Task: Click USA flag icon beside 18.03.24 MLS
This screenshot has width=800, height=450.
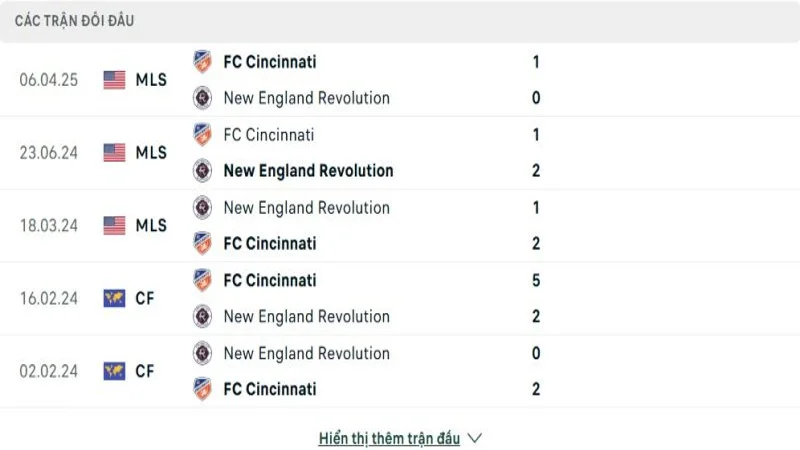Action: click(114, 226)
